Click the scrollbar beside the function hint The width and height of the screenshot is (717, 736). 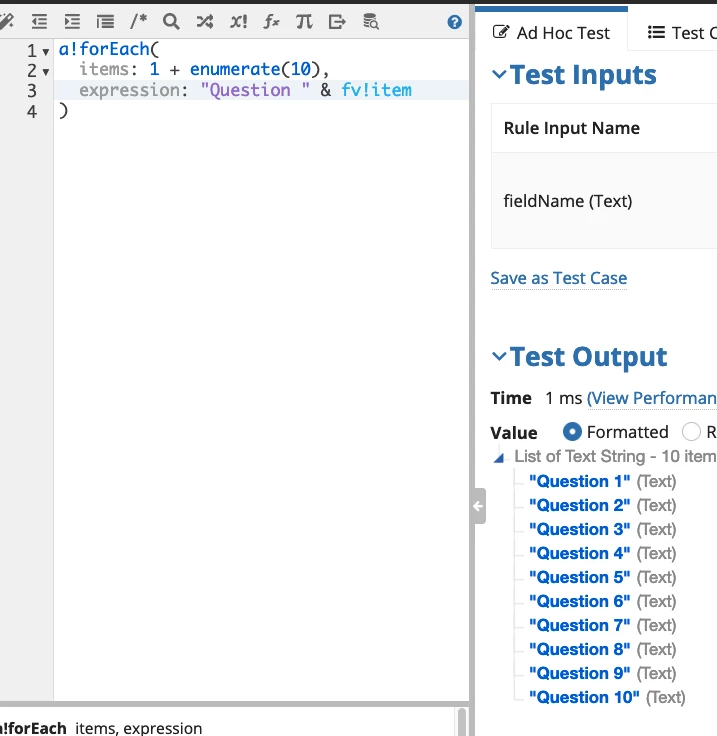462,722
